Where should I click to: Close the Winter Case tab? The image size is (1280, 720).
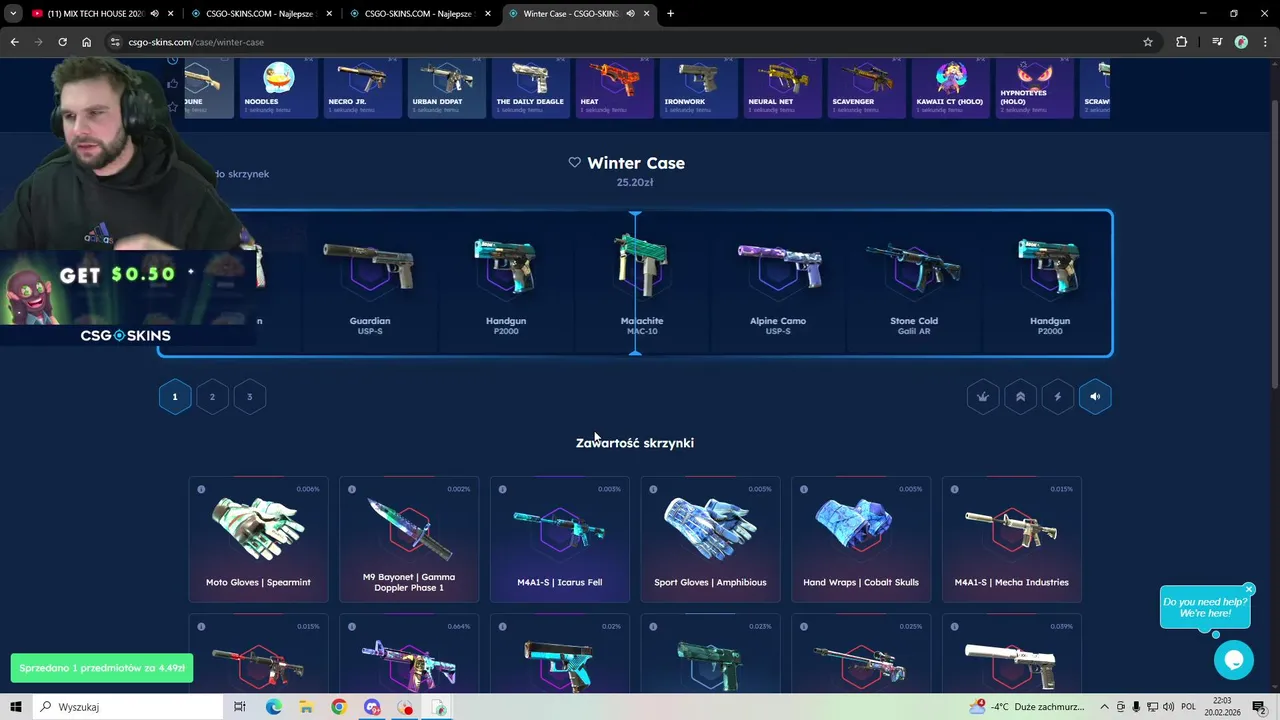click(x=647, y=13)
